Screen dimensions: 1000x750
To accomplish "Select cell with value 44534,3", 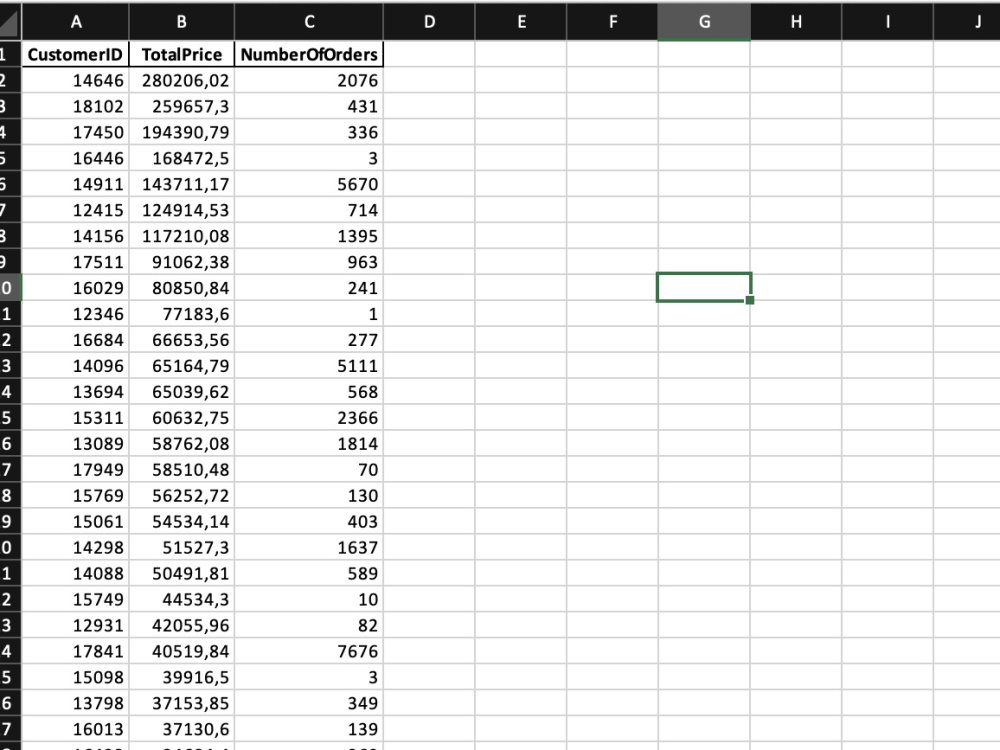I will 182,599.
